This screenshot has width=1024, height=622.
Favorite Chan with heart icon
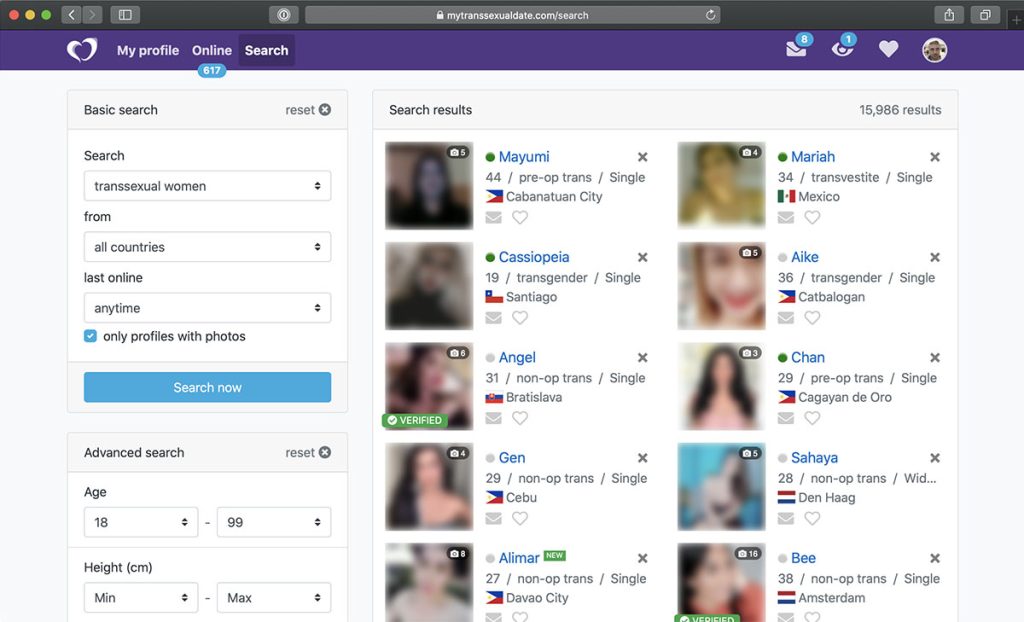(x=812, y=417)
